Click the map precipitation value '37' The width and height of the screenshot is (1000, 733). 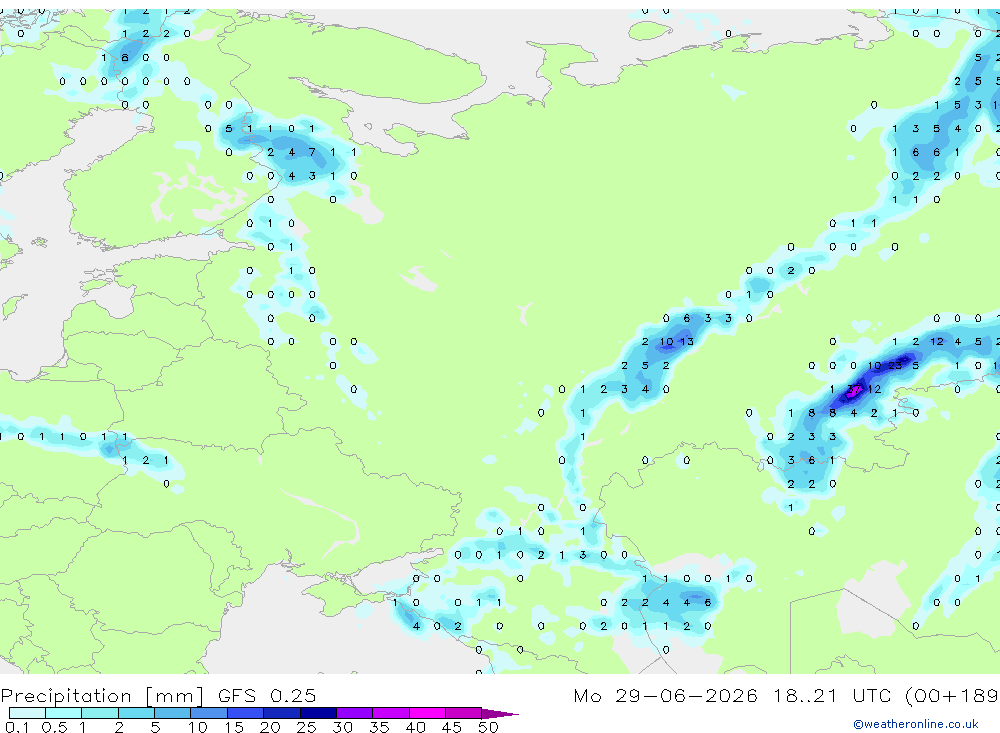click(853, 389)
